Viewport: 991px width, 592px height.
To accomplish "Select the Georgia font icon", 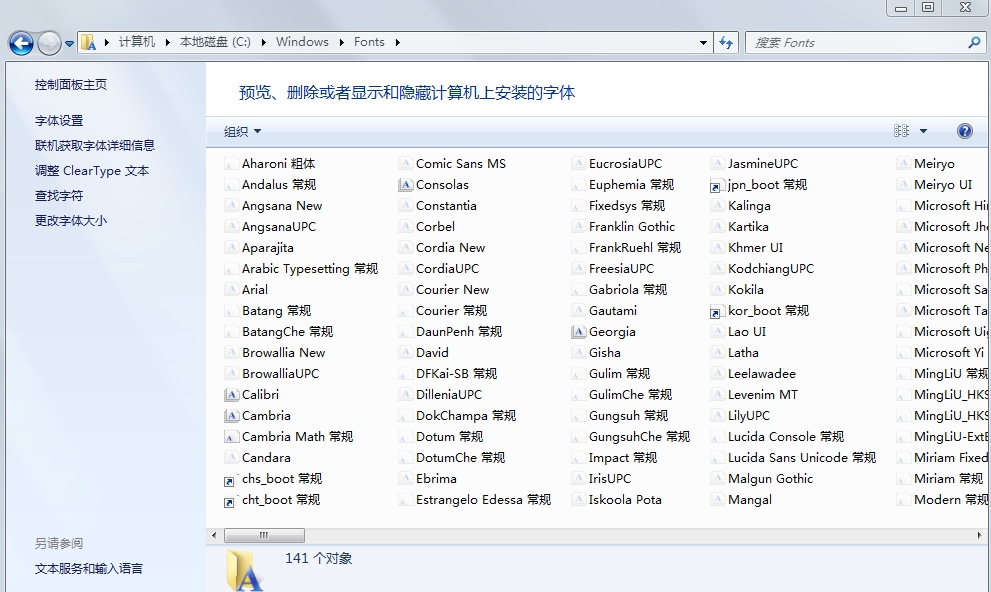I will pos(578,332).
